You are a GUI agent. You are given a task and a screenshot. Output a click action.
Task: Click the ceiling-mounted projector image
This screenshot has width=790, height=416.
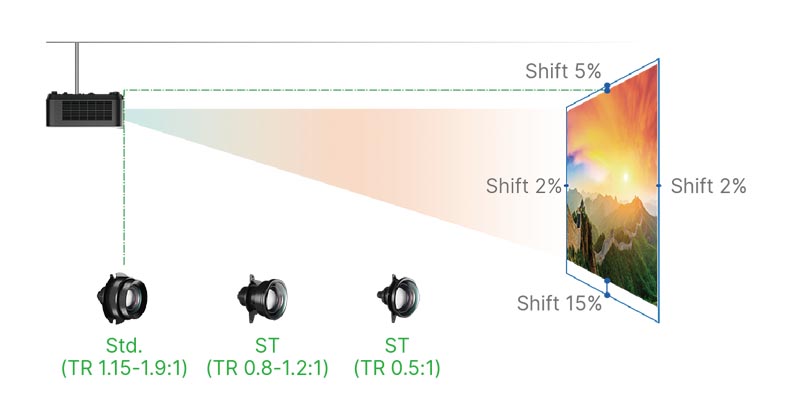point(85,109)
